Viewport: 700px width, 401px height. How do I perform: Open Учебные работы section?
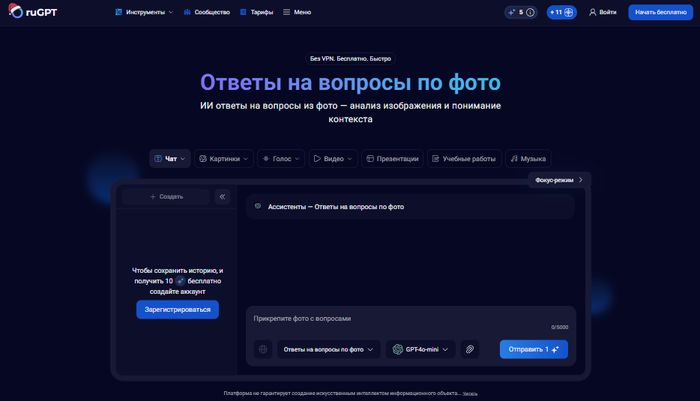tap(463, 158)
